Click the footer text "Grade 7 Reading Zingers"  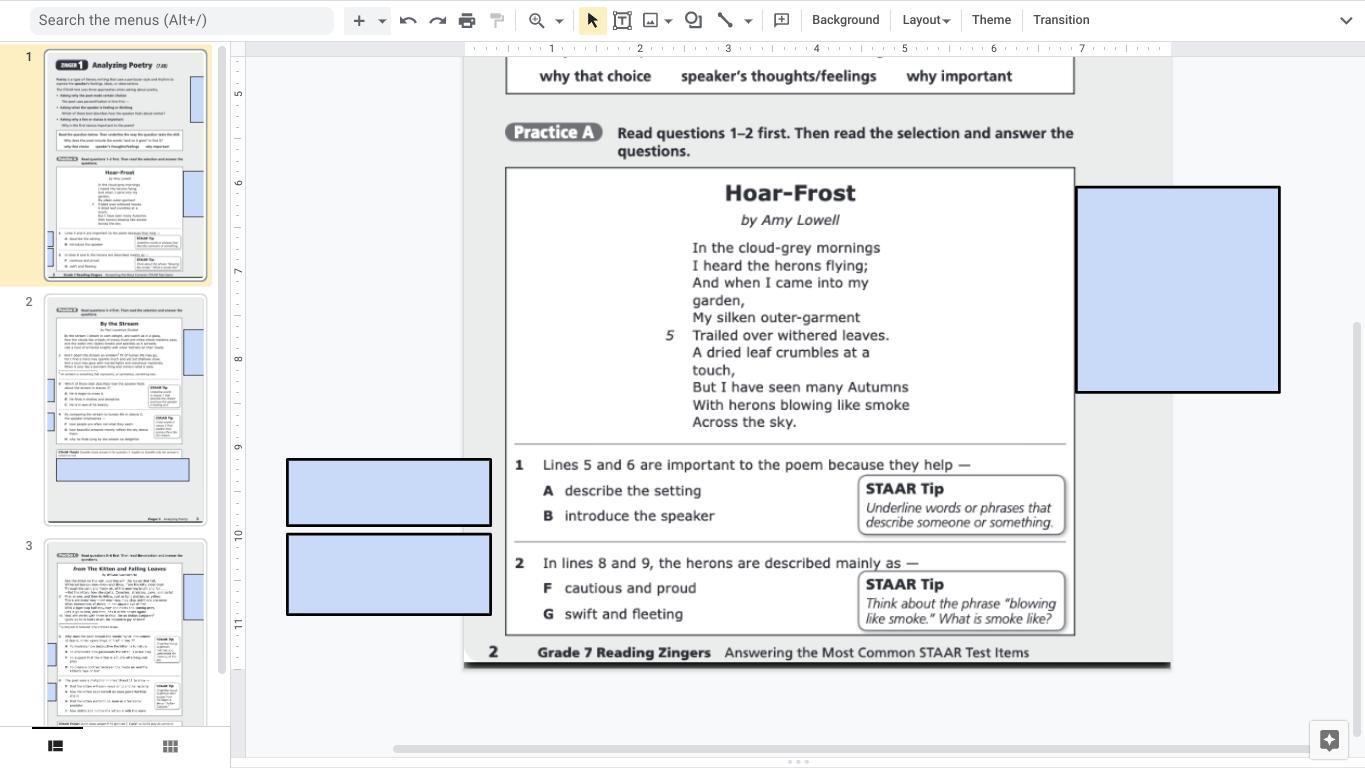coord(624,653)
